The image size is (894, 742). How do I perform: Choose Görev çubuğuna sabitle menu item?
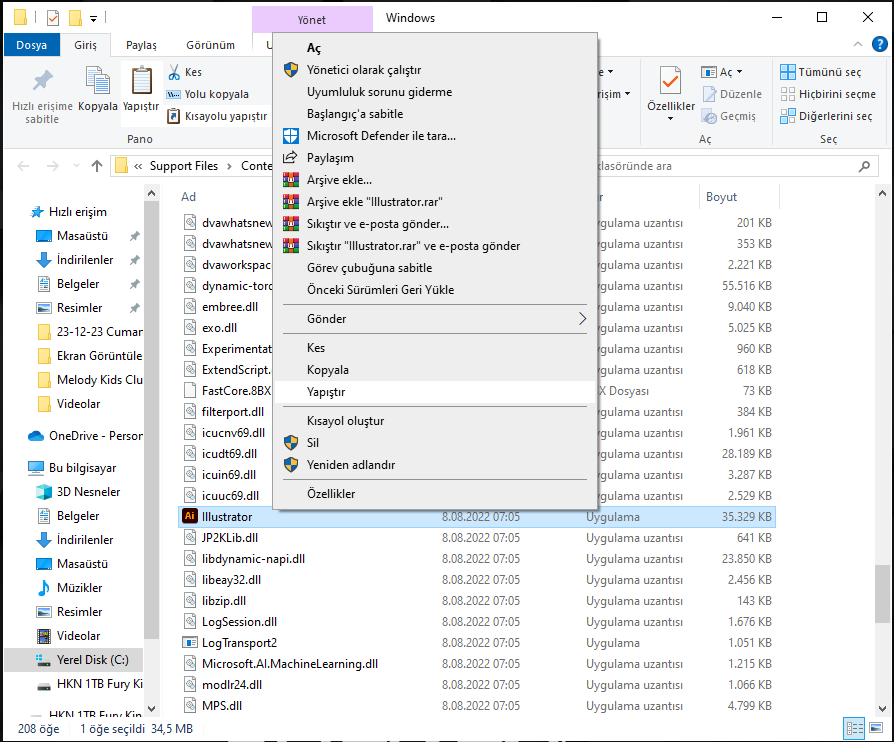point(434,267)
